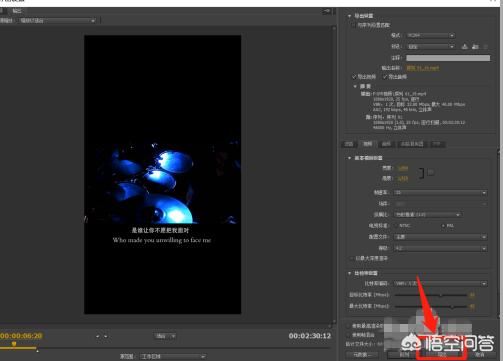Click the Comments input field
The image size is (503, 361).
pos(448,58)
